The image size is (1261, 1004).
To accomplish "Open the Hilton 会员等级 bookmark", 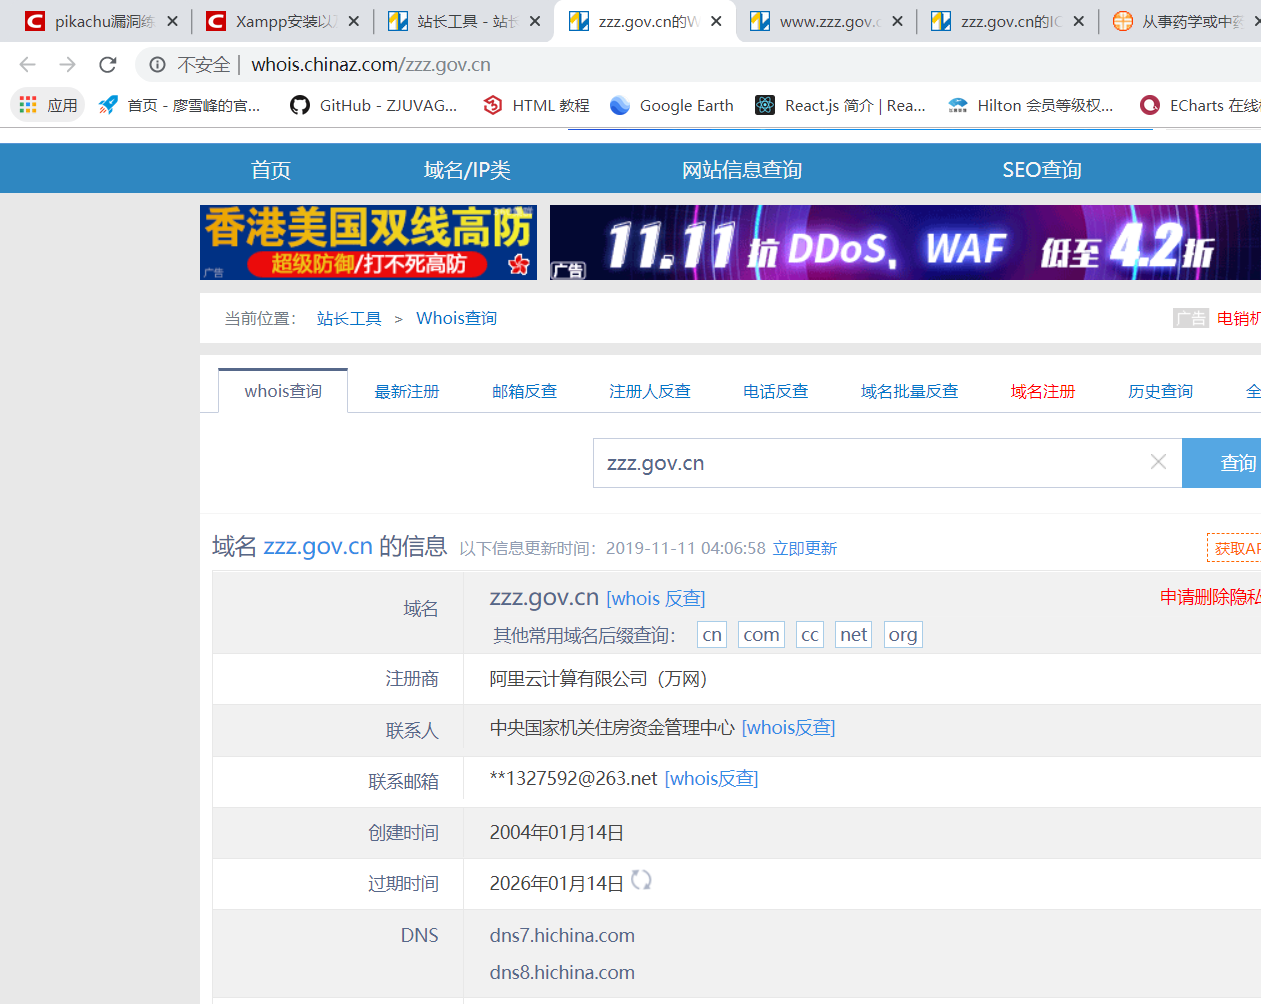I will pyautogui.click(x=1031, y=105).
